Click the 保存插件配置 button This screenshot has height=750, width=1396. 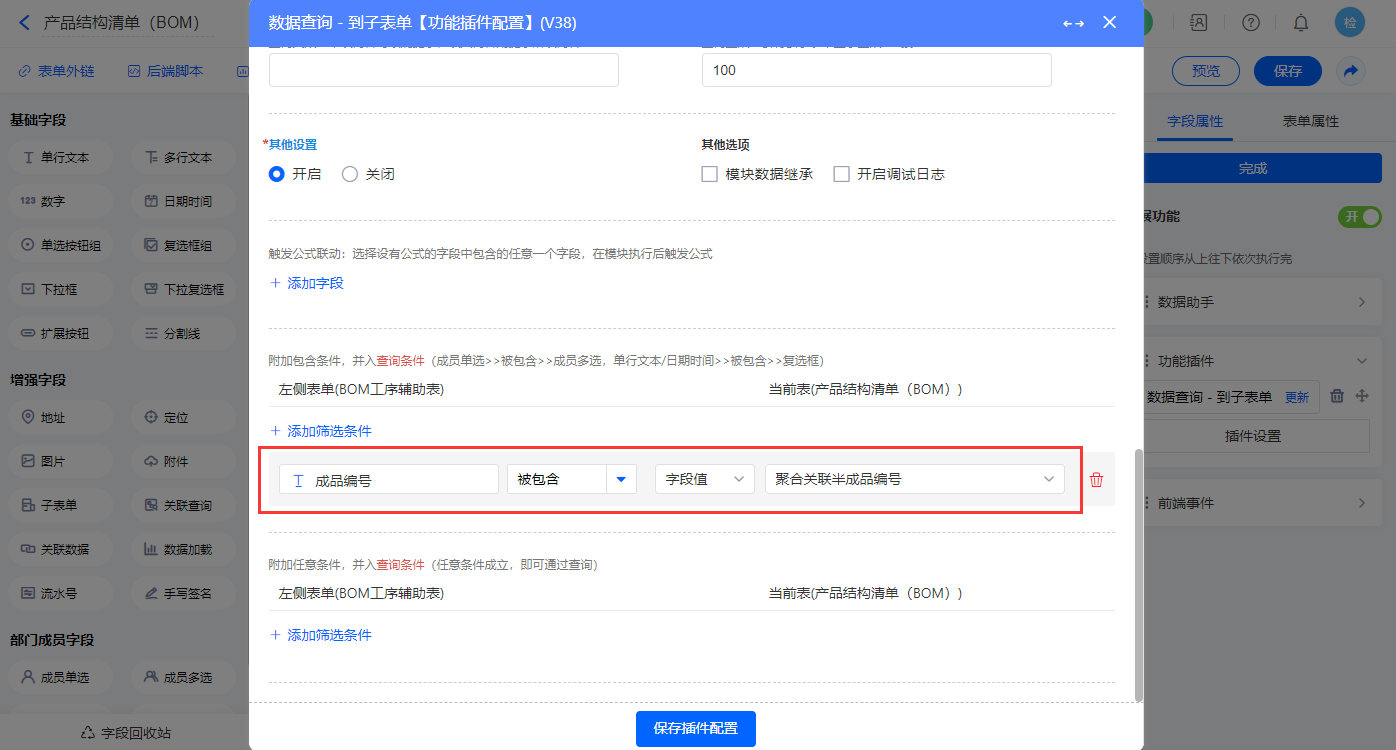(x=695, y=728)
